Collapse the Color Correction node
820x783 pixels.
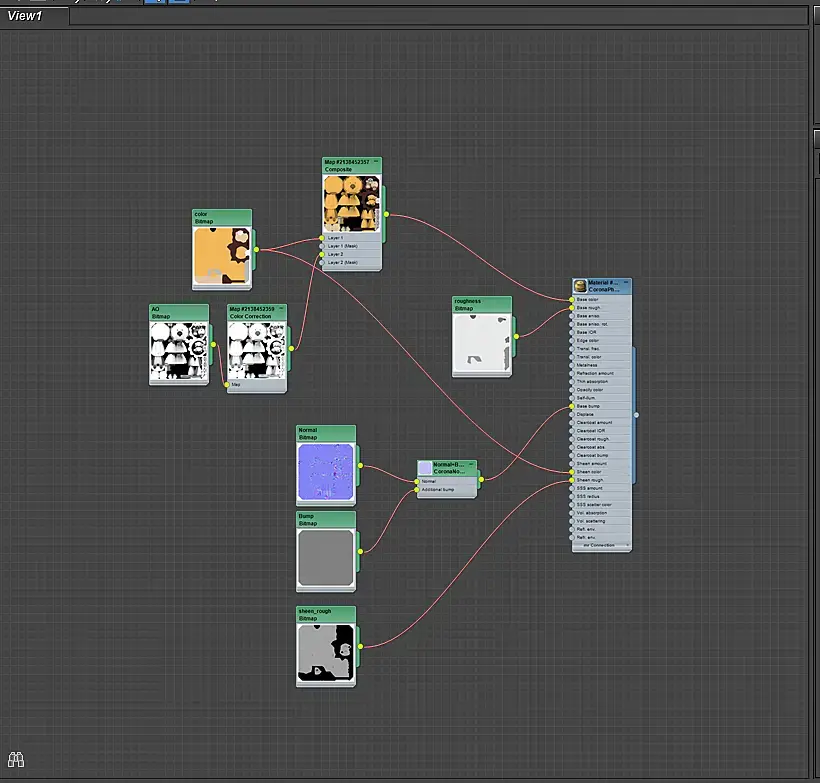coord(281,309)
